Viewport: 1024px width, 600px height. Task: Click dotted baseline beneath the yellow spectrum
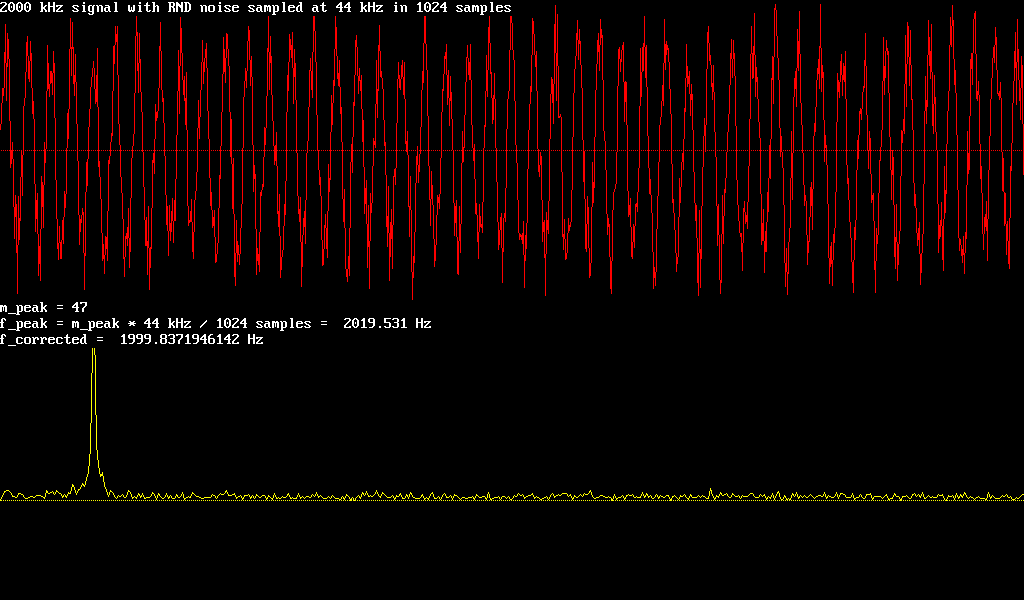point(600,500)
